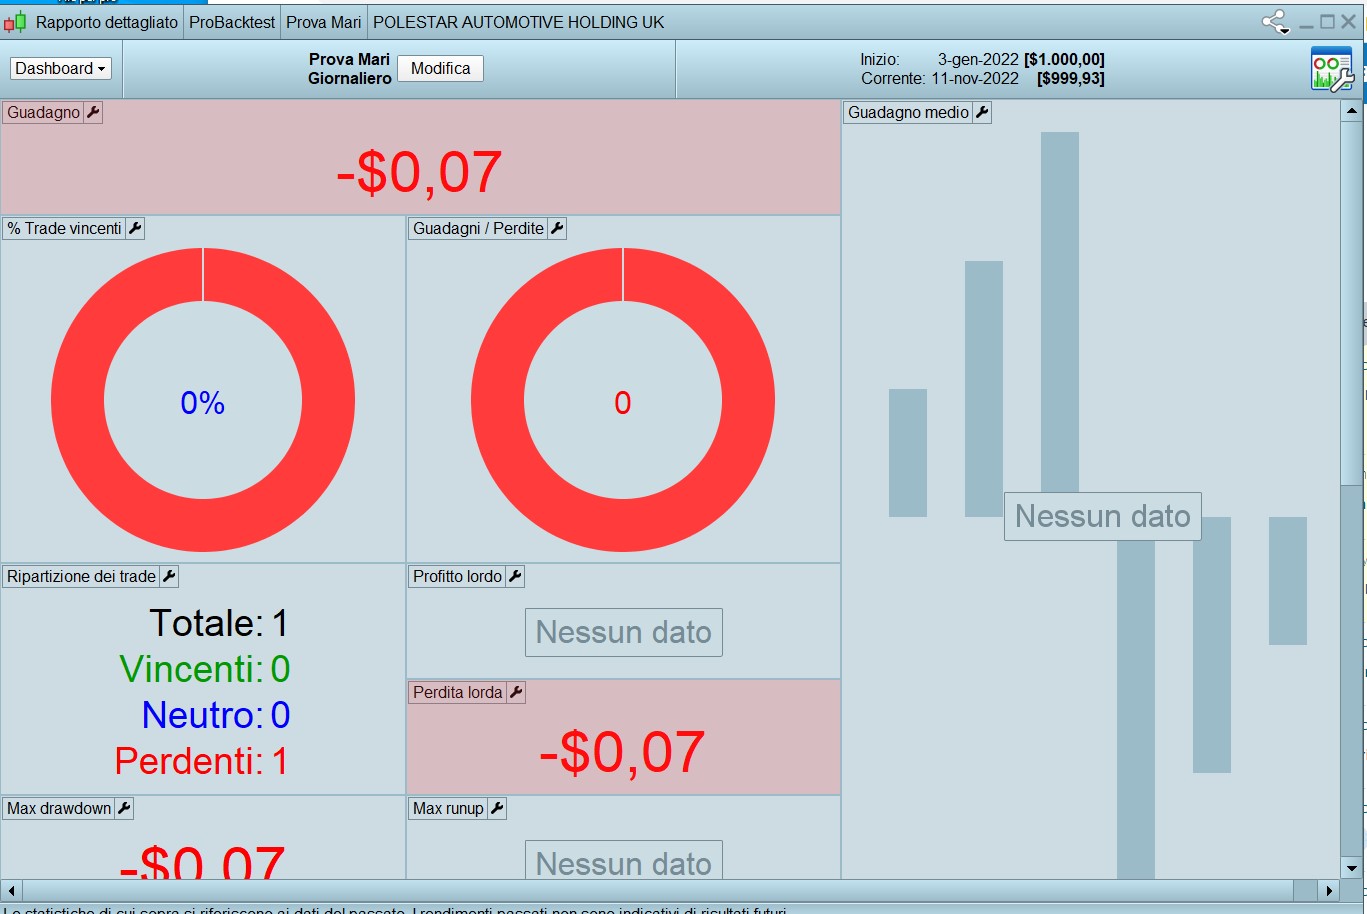Image resolution: width=1367 pixels, height=914 pixels.
Task: Click the Modifica button
Action: click(x=441, y=69)
